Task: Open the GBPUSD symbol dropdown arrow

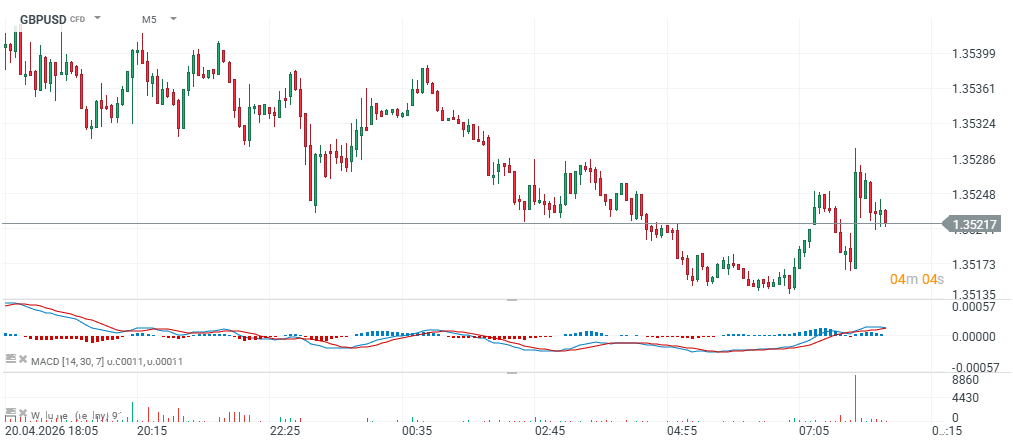Action: (x=98, y=19)
